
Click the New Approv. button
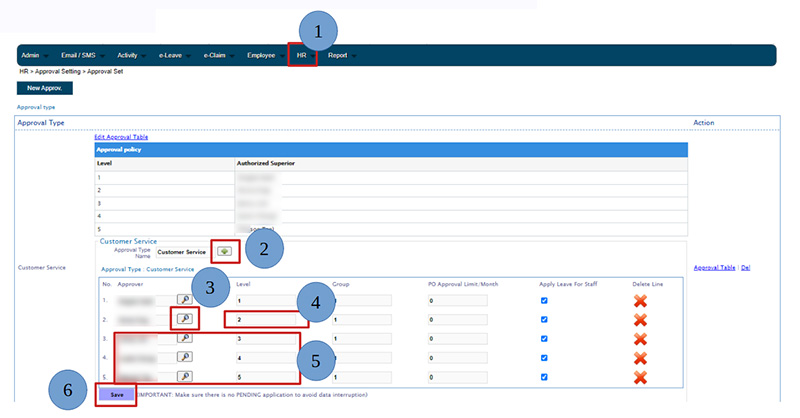[45, 89]
